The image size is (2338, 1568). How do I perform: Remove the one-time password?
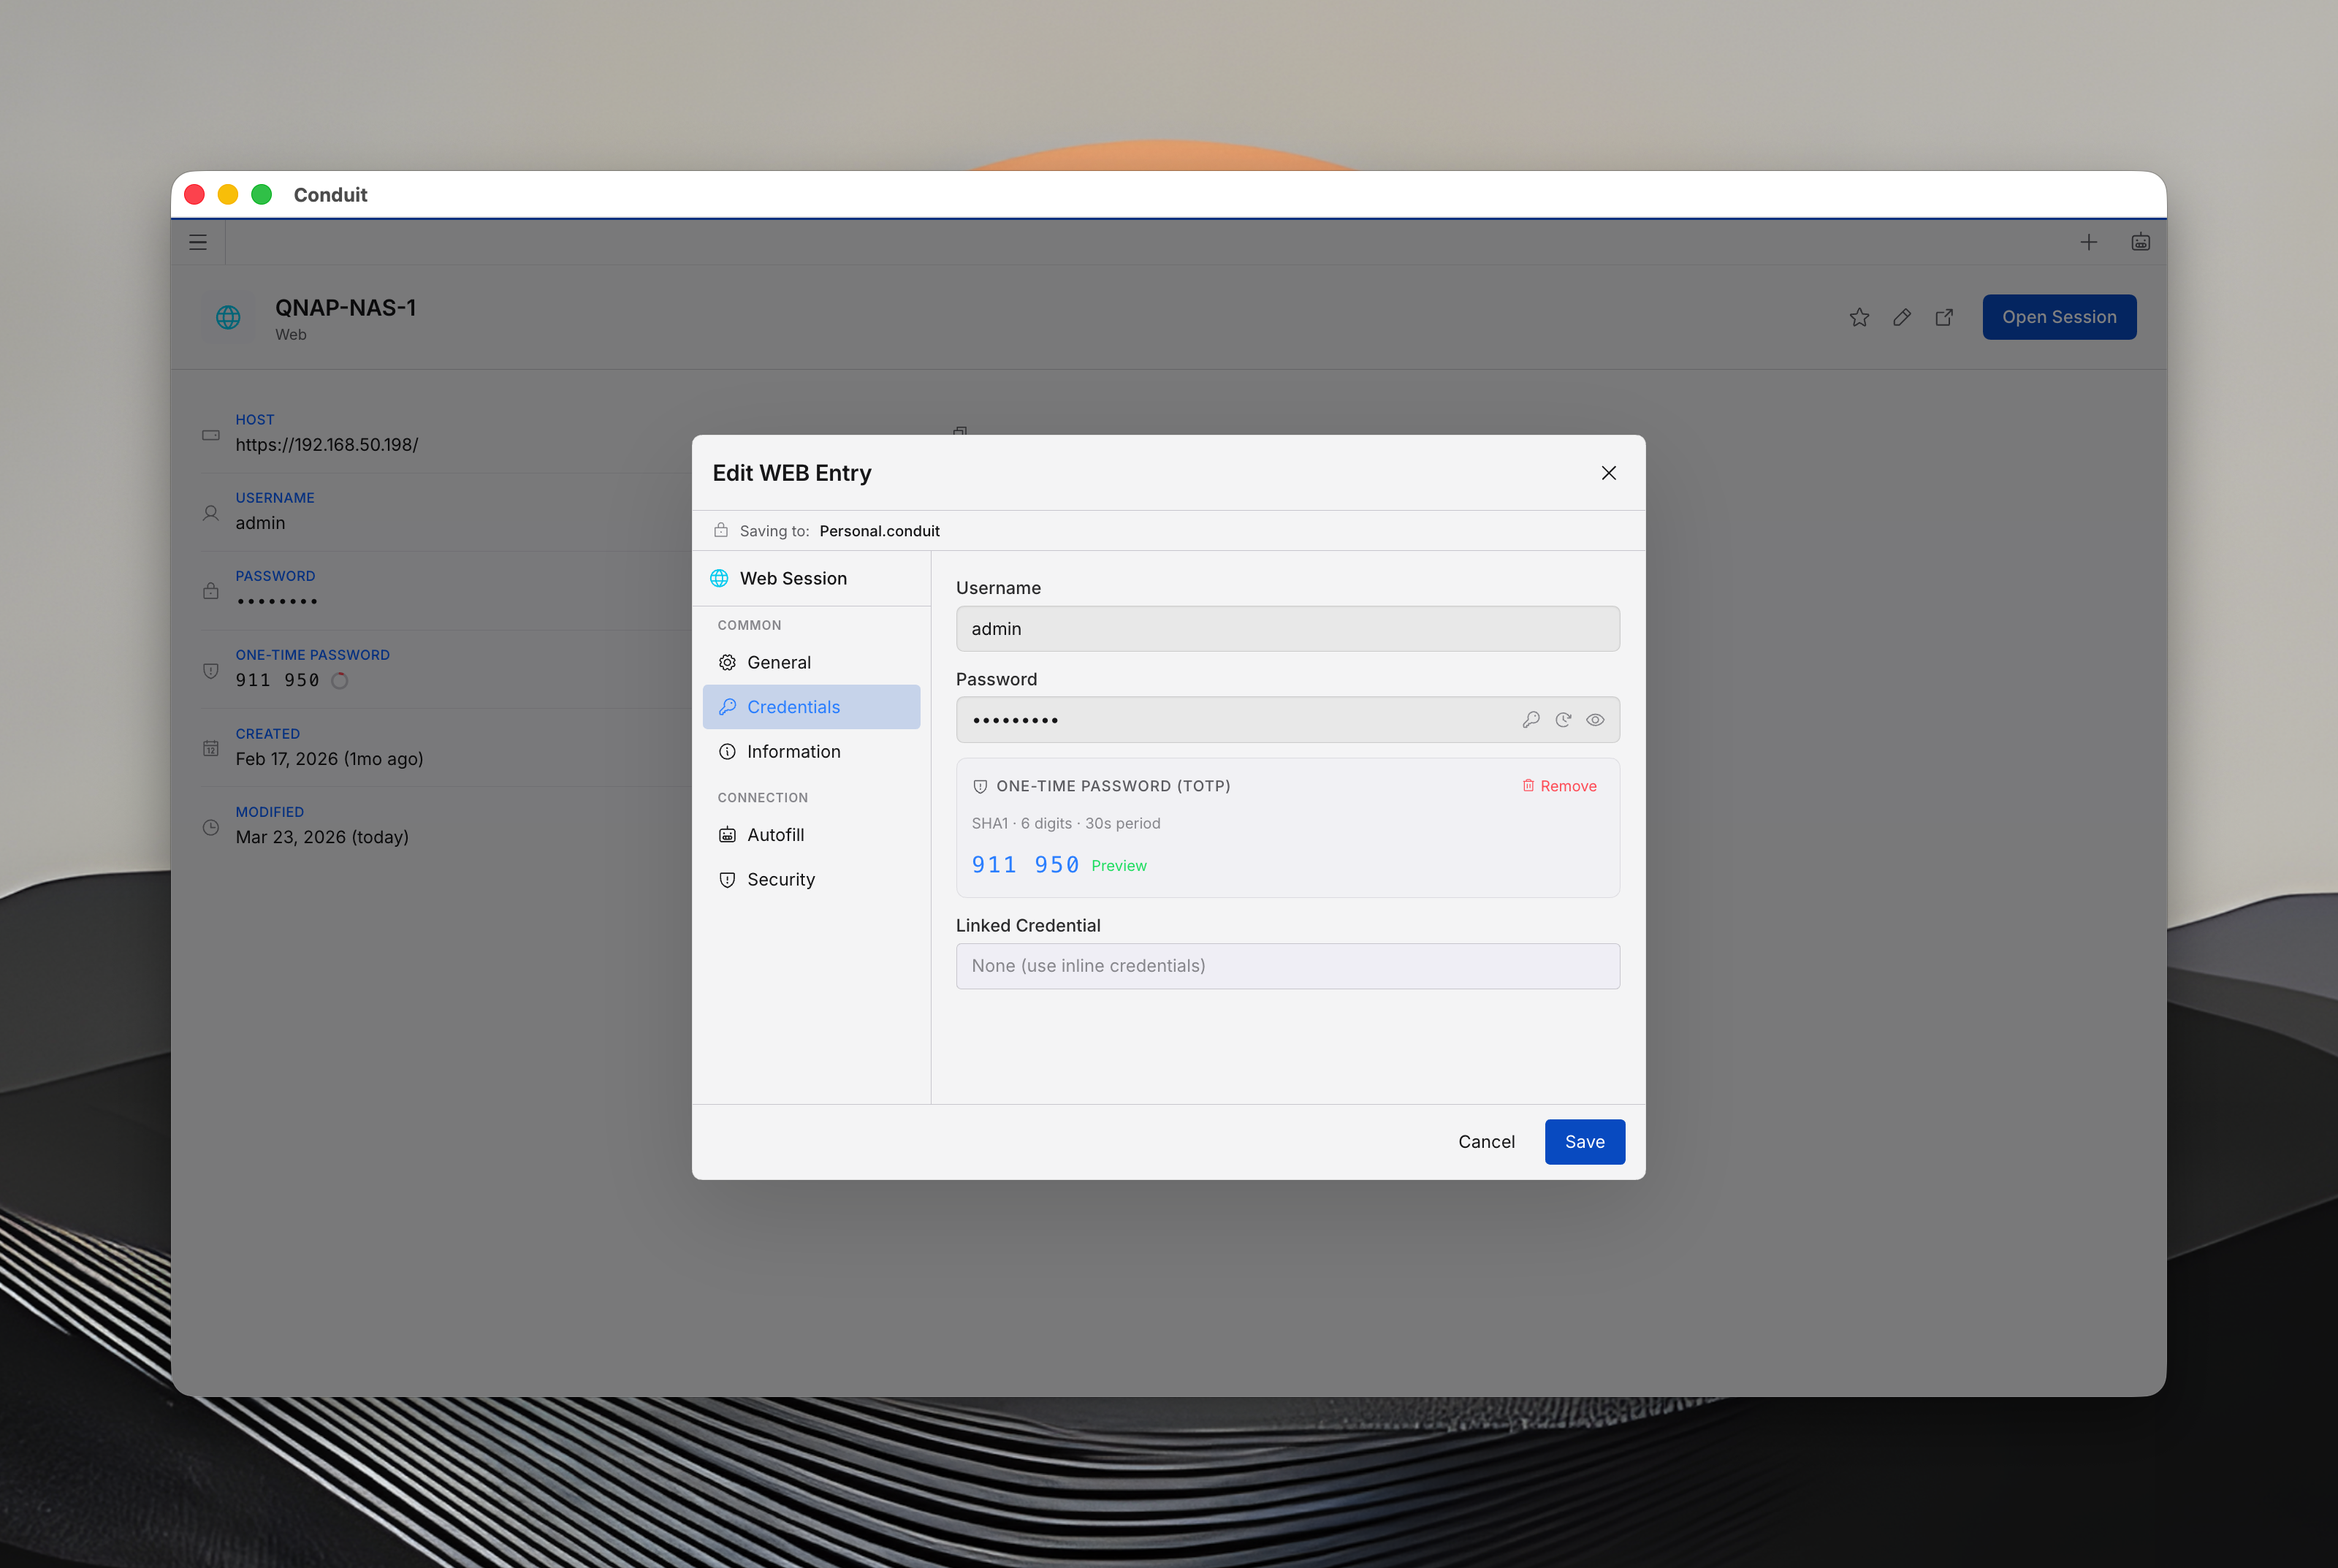coord(1559,786)
